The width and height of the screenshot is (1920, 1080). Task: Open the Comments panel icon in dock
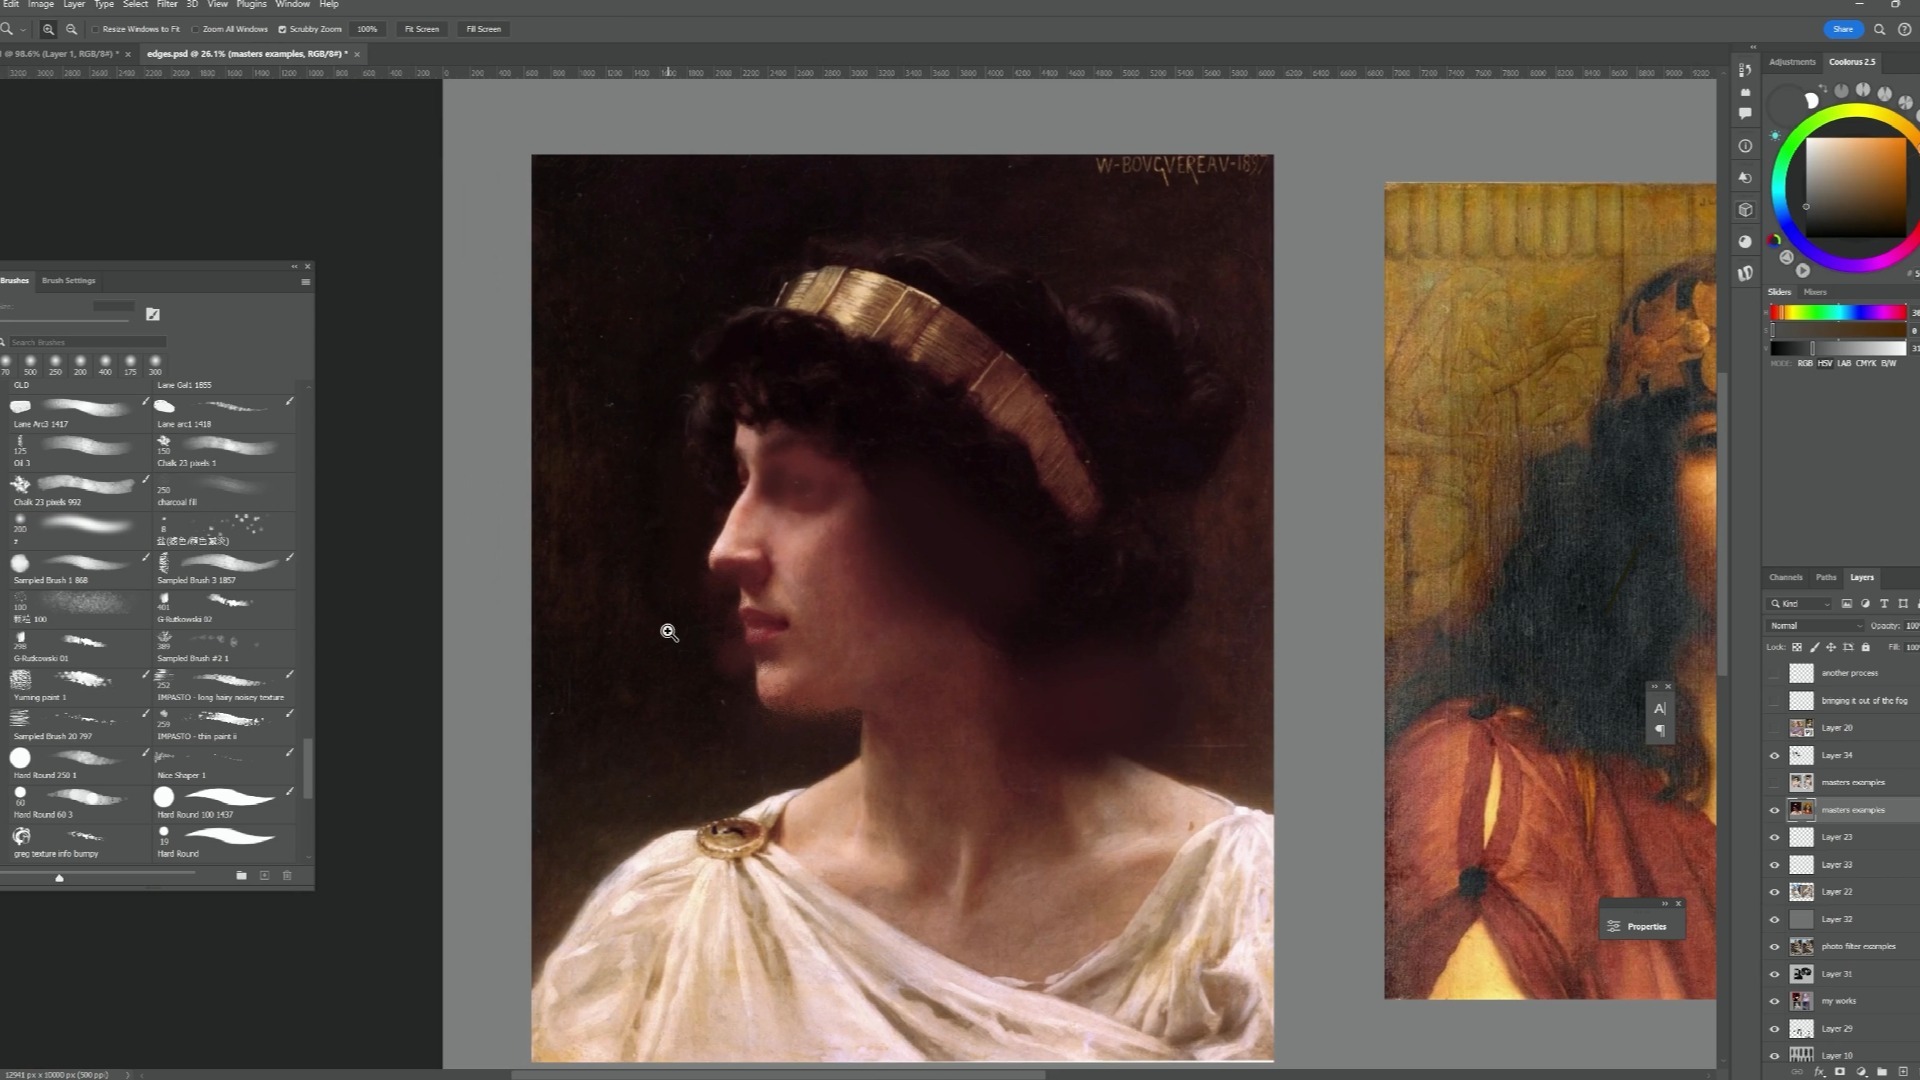[x=1745, y=113]
